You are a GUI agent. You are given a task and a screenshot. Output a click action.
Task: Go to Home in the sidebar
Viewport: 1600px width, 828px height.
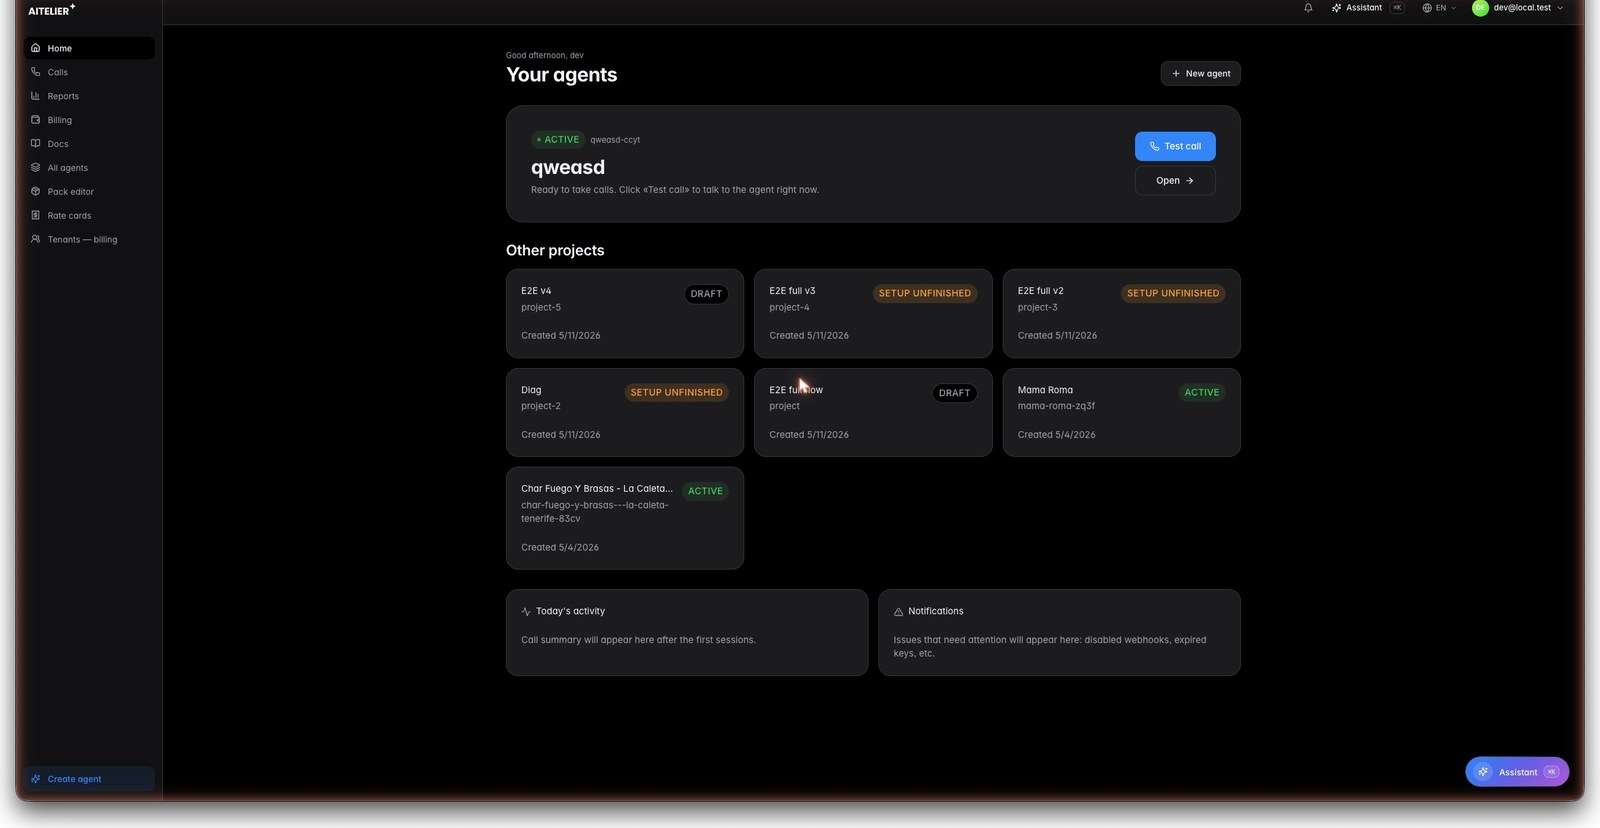[90, 48]
